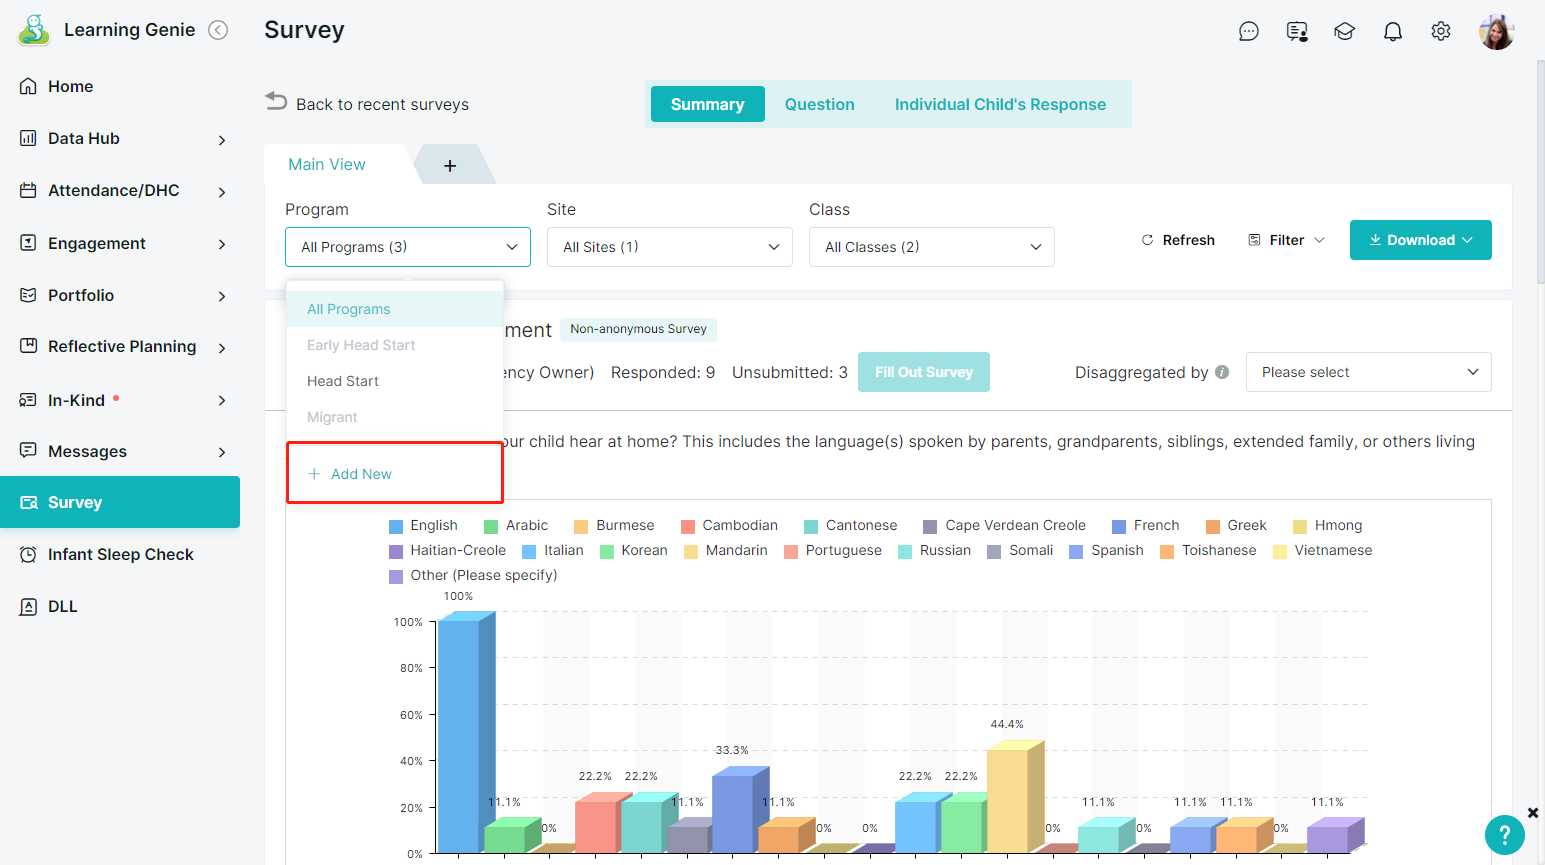
Task: Open the chat bubble icon in header
Action: pos(1248,32)
